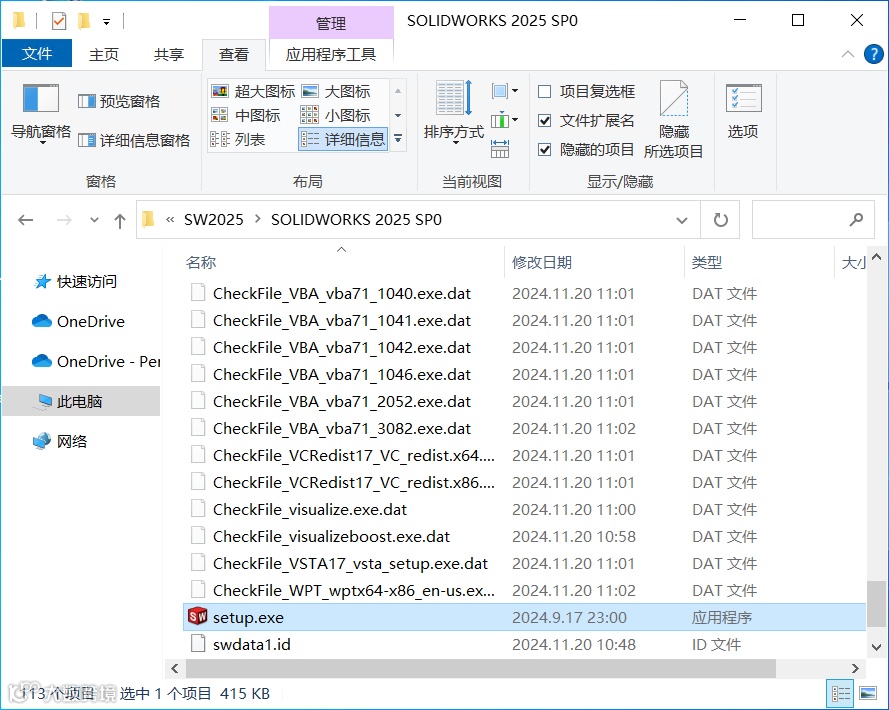Go back with the back arrow

tap(26, 219)
